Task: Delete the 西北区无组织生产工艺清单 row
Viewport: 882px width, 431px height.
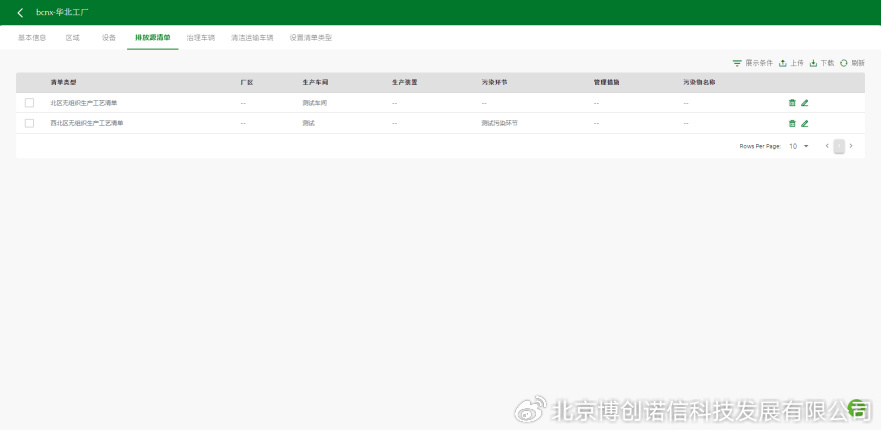Action: 792,124
